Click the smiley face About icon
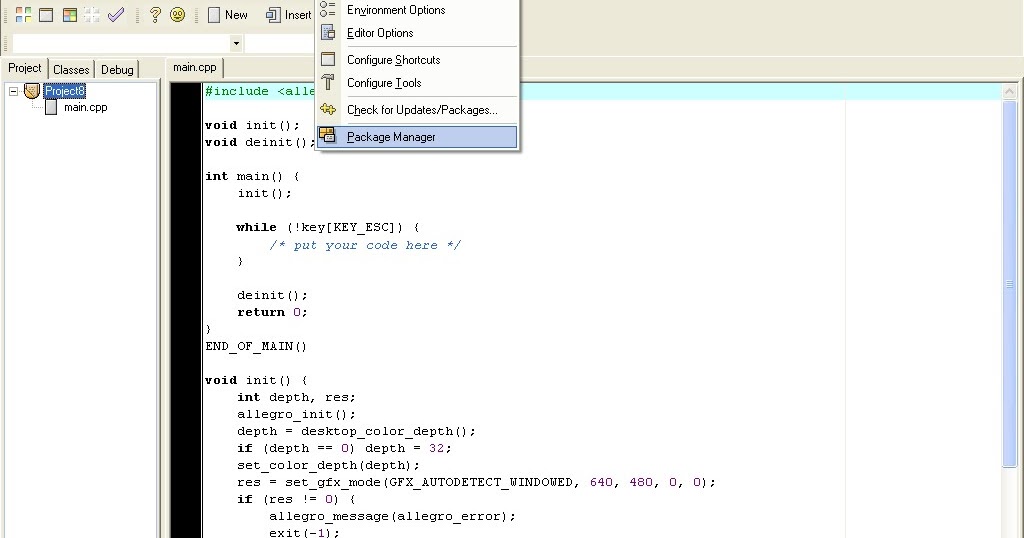 pyautogui.click(x=177, y=15)
